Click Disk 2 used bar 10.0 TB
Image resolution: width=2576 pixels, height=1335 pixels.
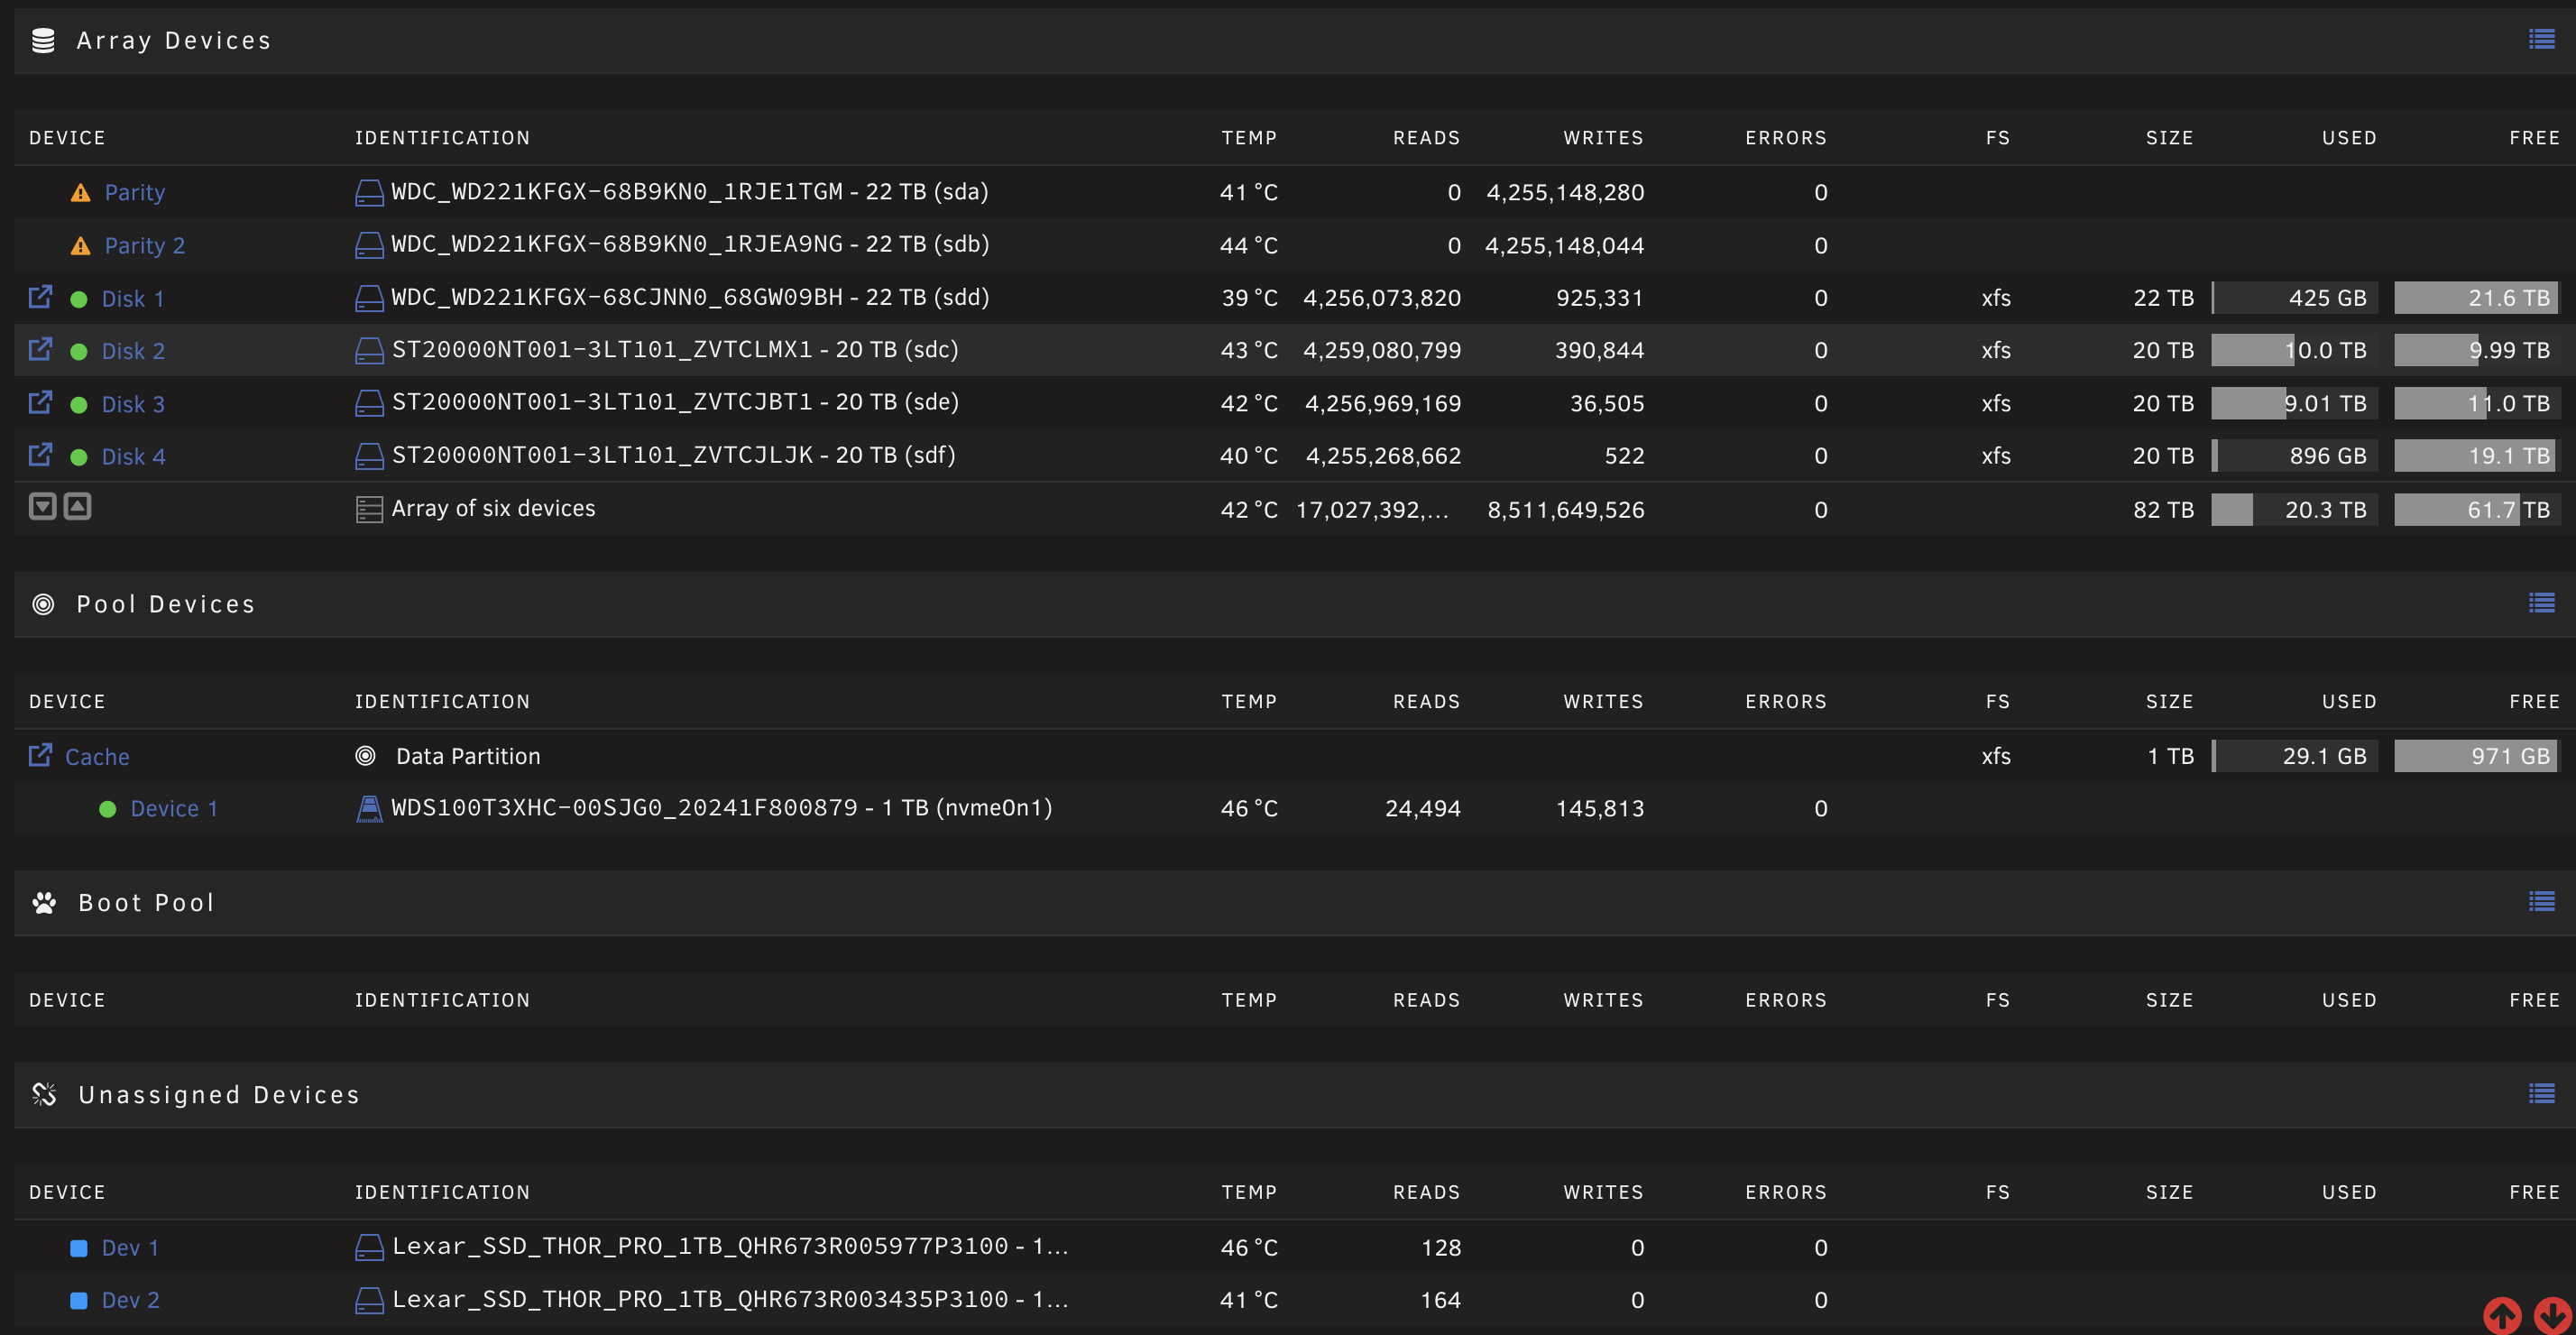[2294, 350]
